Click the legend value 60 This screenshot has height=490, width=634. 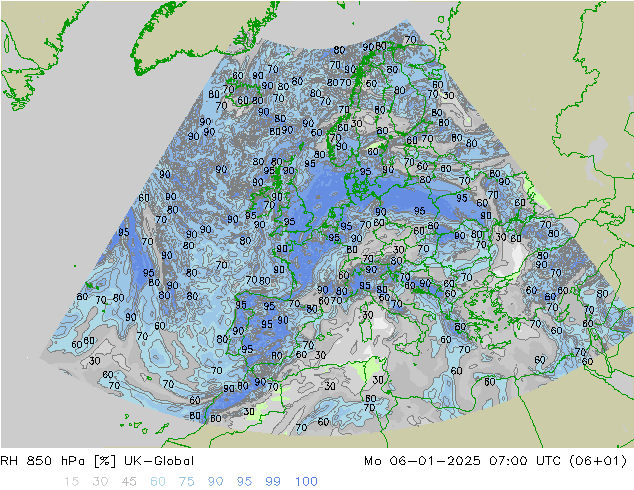158,482
